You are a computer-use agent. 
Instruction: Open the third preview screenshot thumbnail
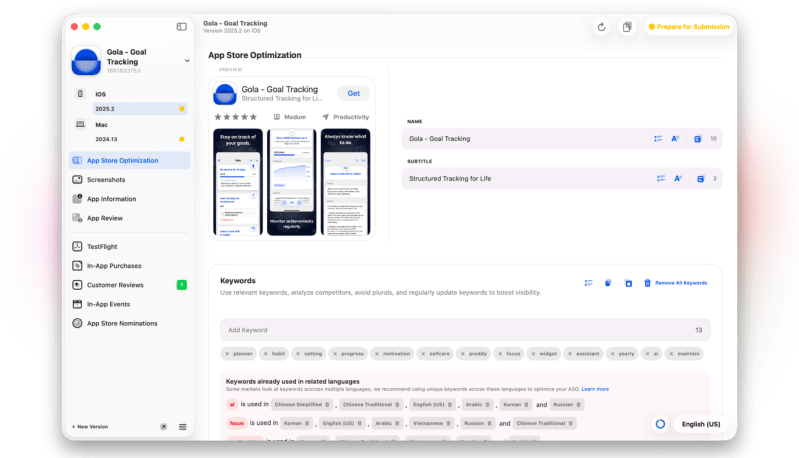point(345,182)
